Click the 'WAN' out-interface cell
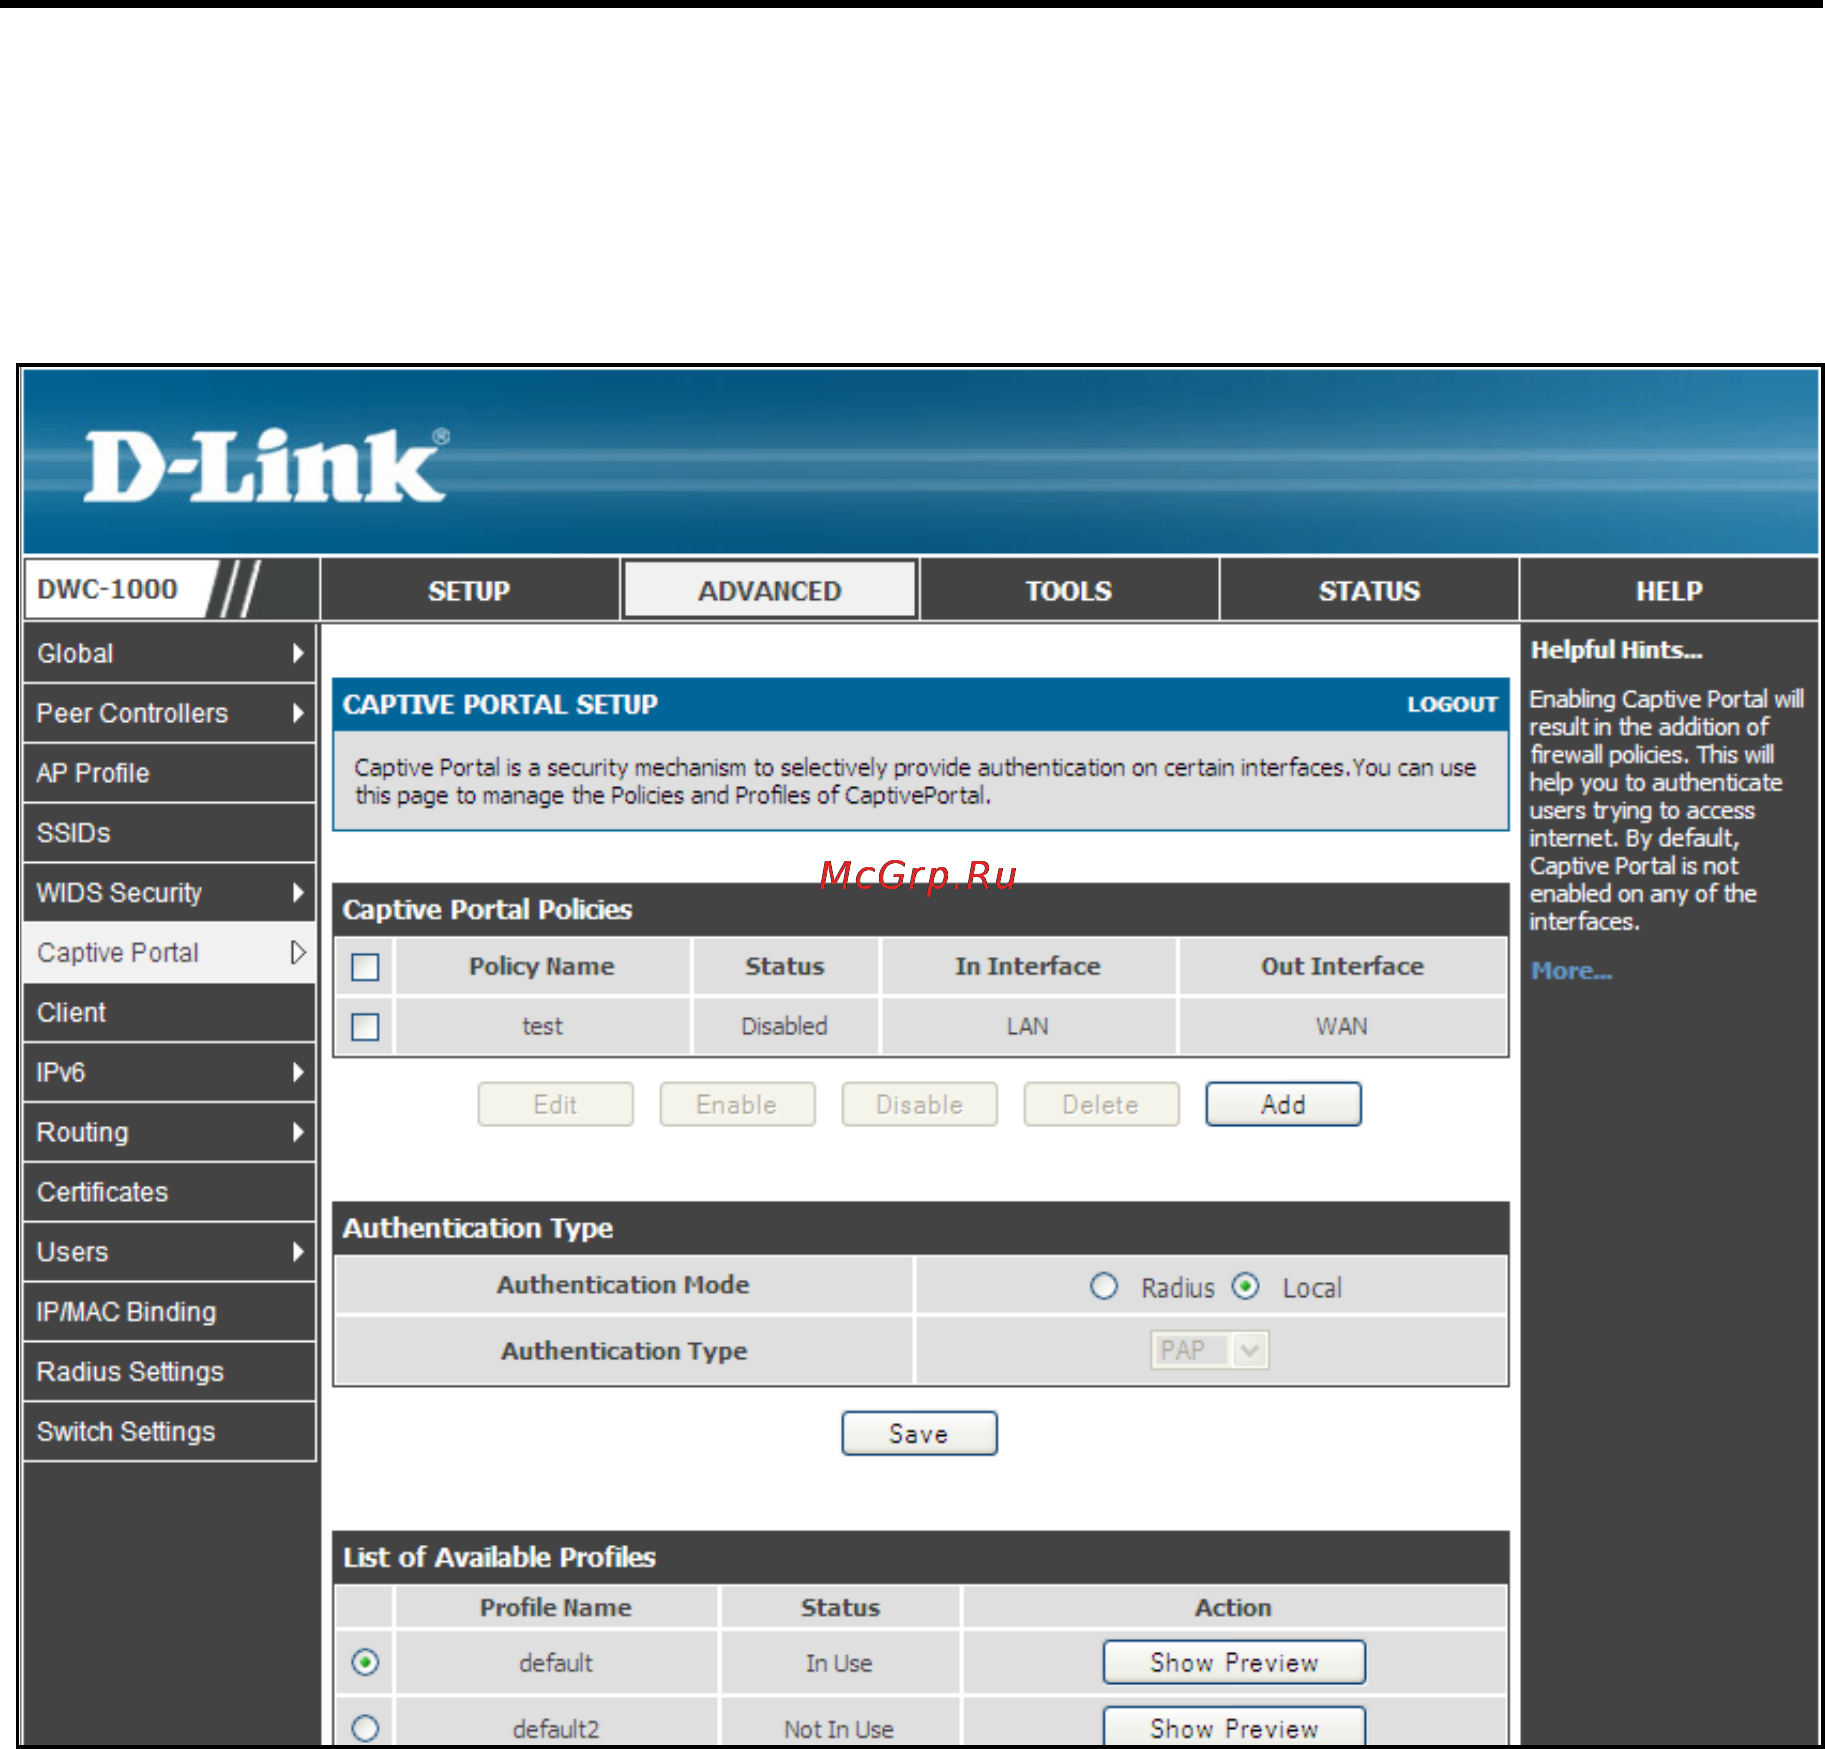Screen dimensions: 1825x1749 point(1342,1026)
